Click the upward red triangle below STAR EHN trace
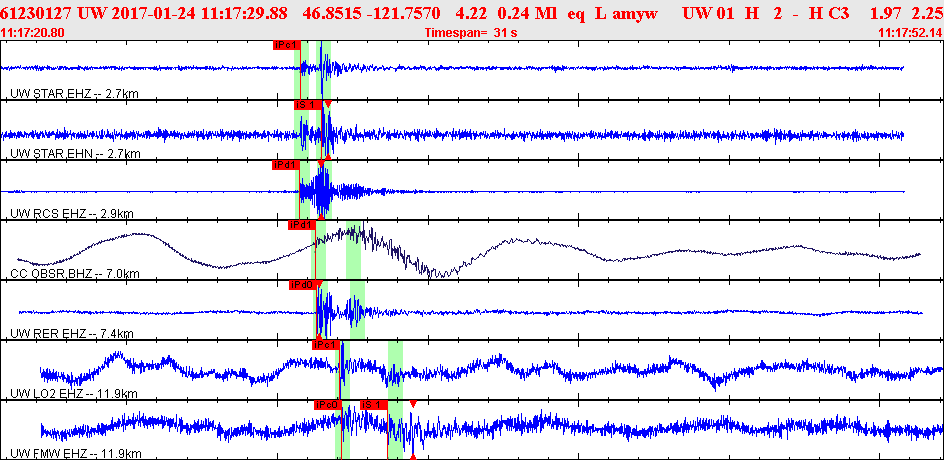The image size is (944, 460). point(328,157)
